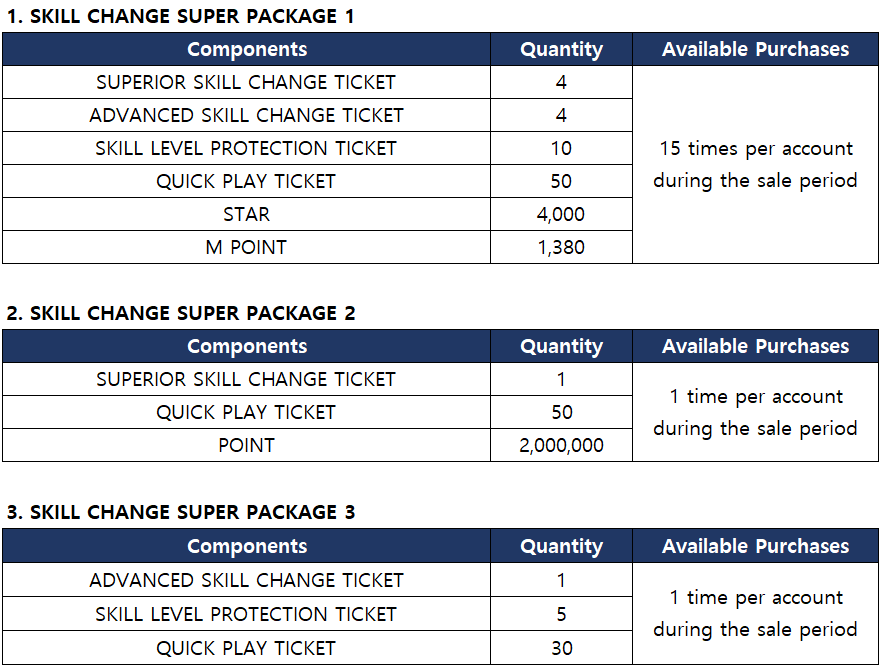Select the M POINT component cell

pos(246,247)
